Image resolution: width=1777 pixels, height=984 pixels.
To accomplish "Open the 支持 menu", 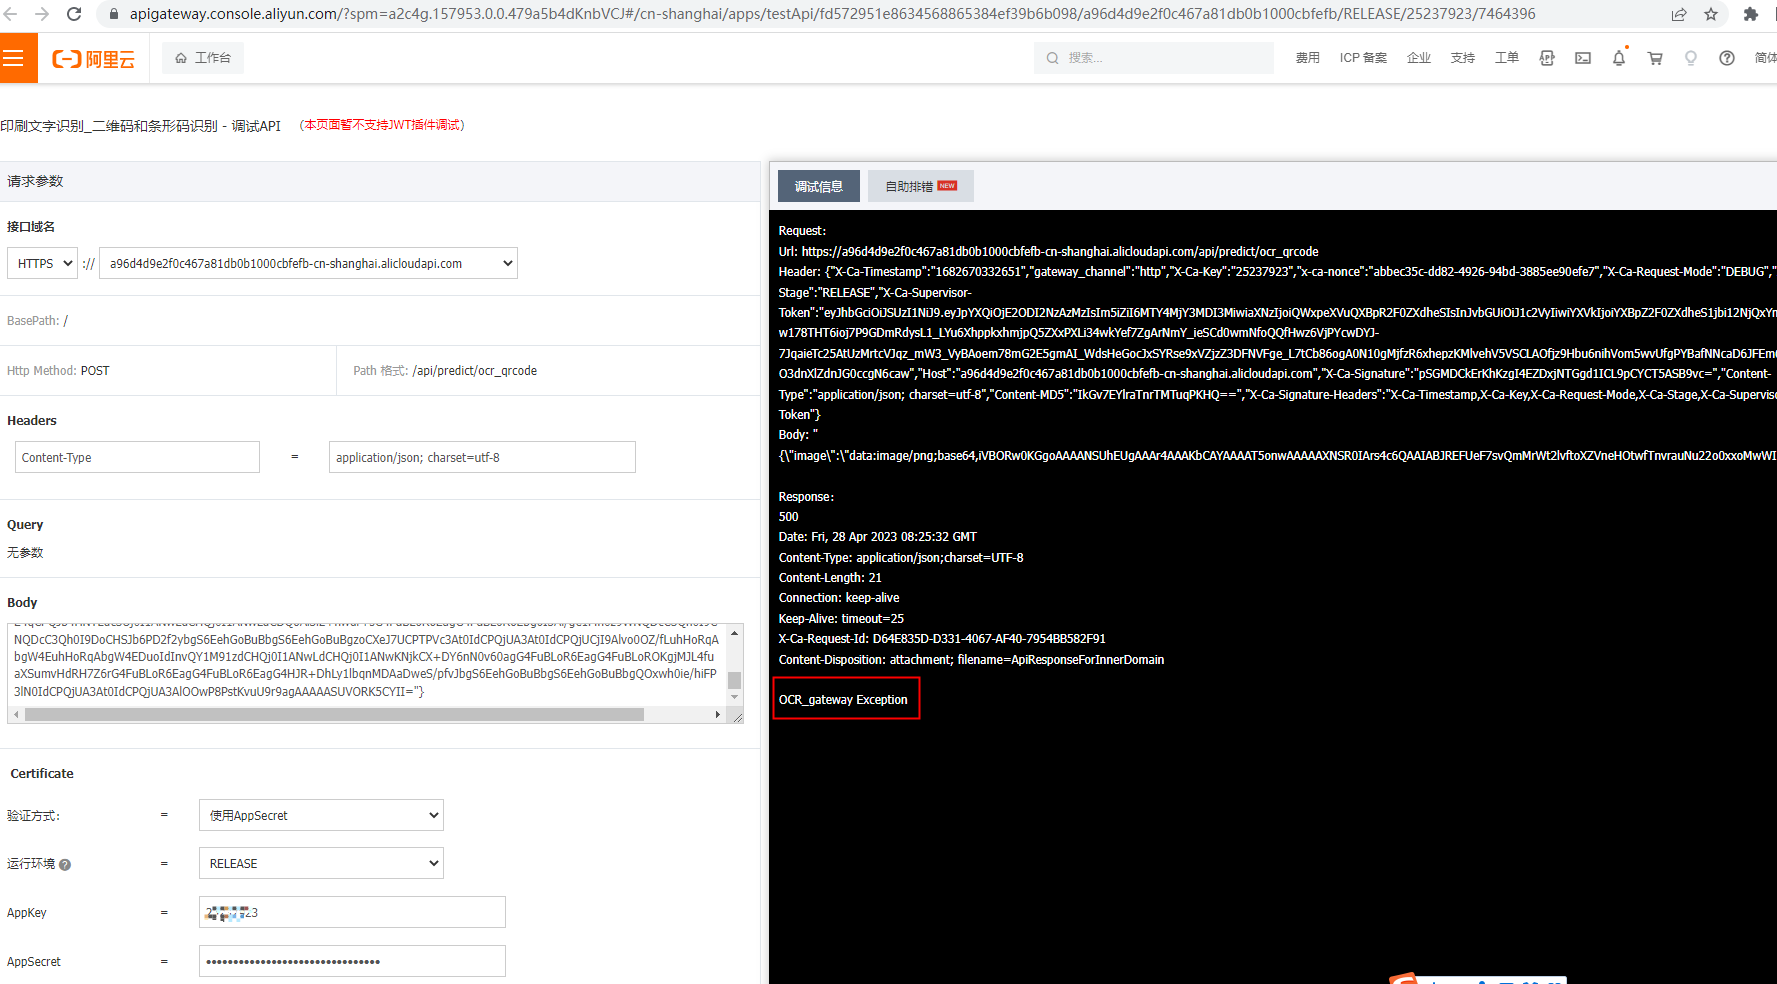I will [1462, 58].
